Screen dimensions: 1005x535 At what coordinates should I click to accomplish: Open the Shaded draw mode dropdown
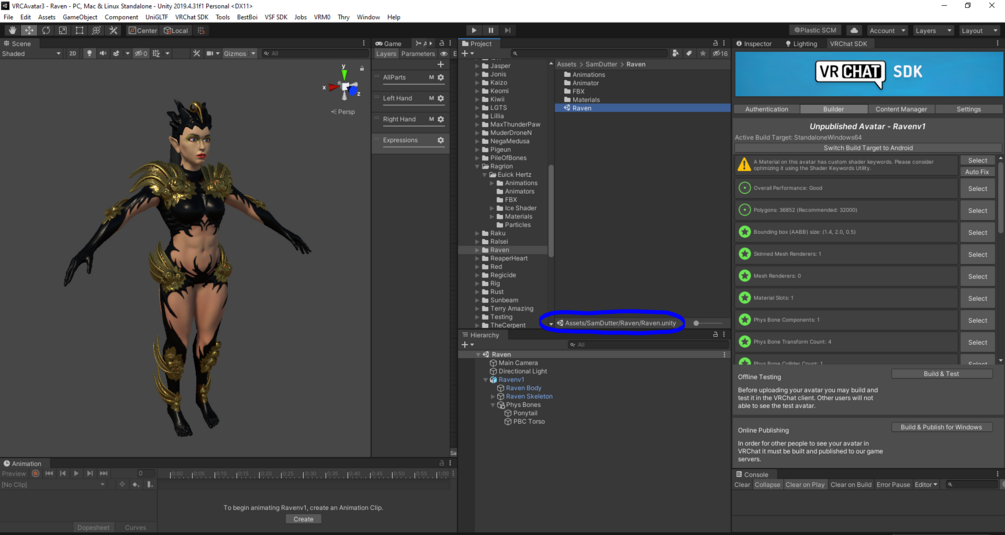tap(31, 54)
